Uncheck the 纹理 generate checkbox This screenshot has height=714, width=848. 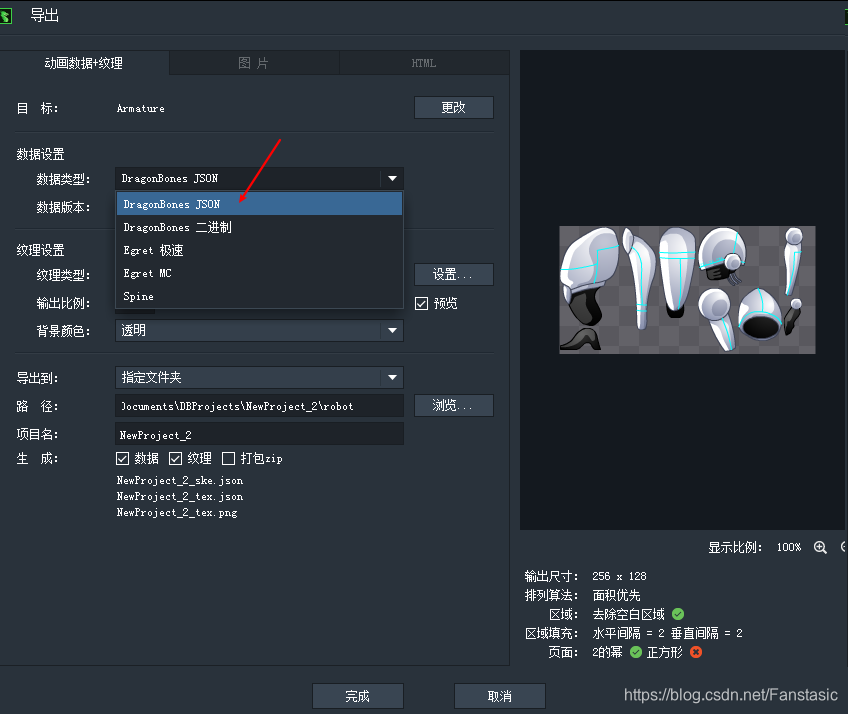click(x=175, y=459)
